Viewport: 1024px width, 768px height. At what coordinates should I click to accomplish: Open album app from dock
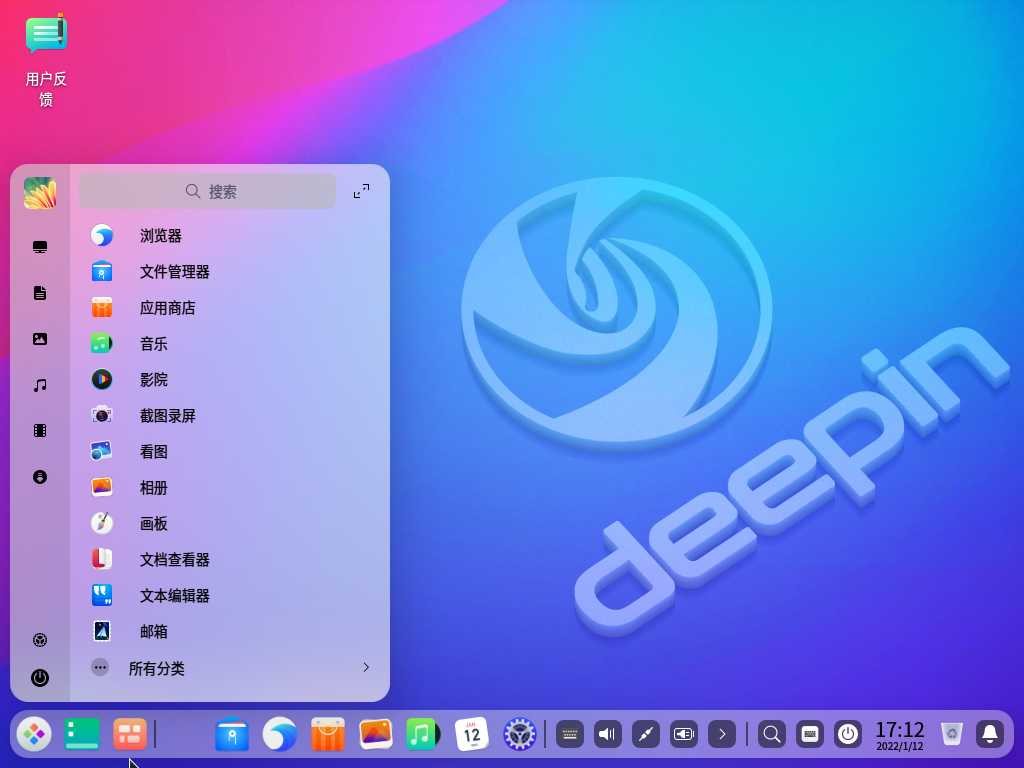376,734
